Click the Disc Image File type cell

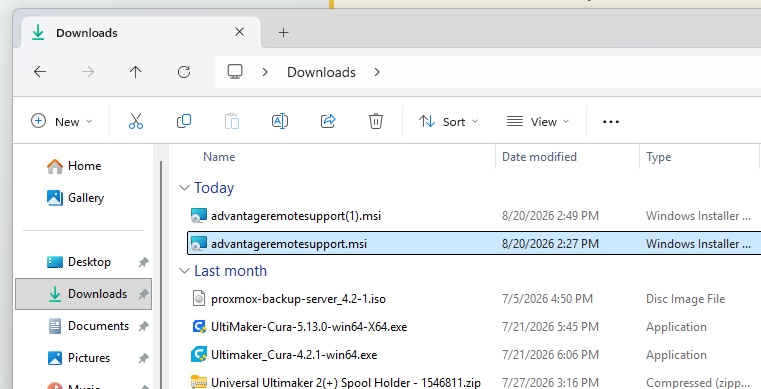685,299
